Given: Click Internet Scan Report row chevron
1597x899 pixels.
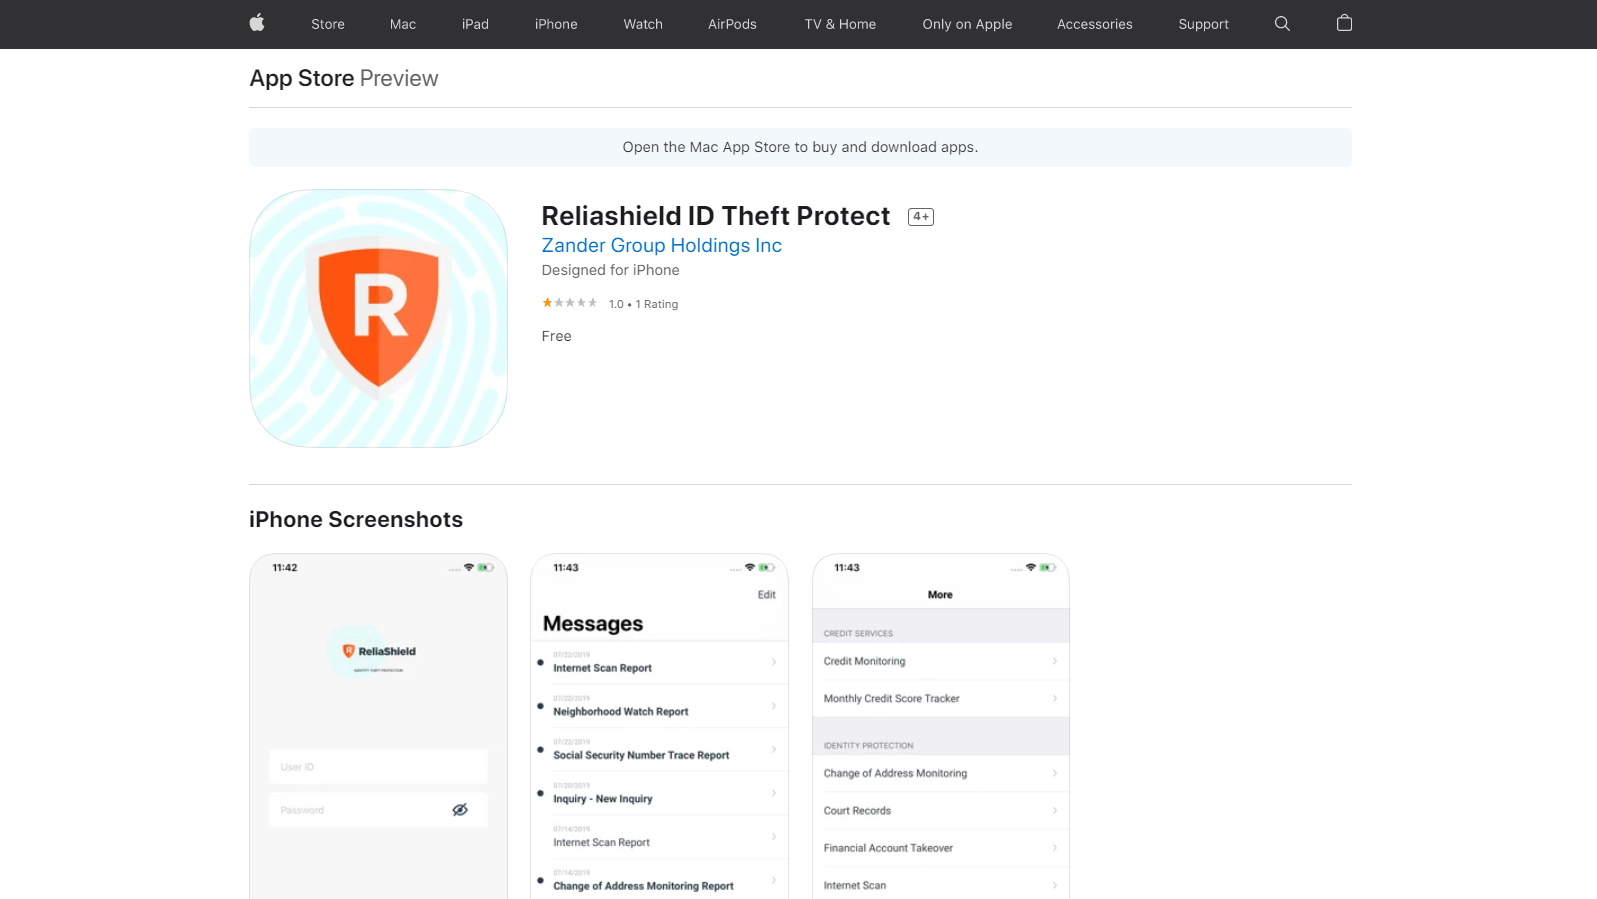Looking at the screenshot, I should (x=774, y=662).
